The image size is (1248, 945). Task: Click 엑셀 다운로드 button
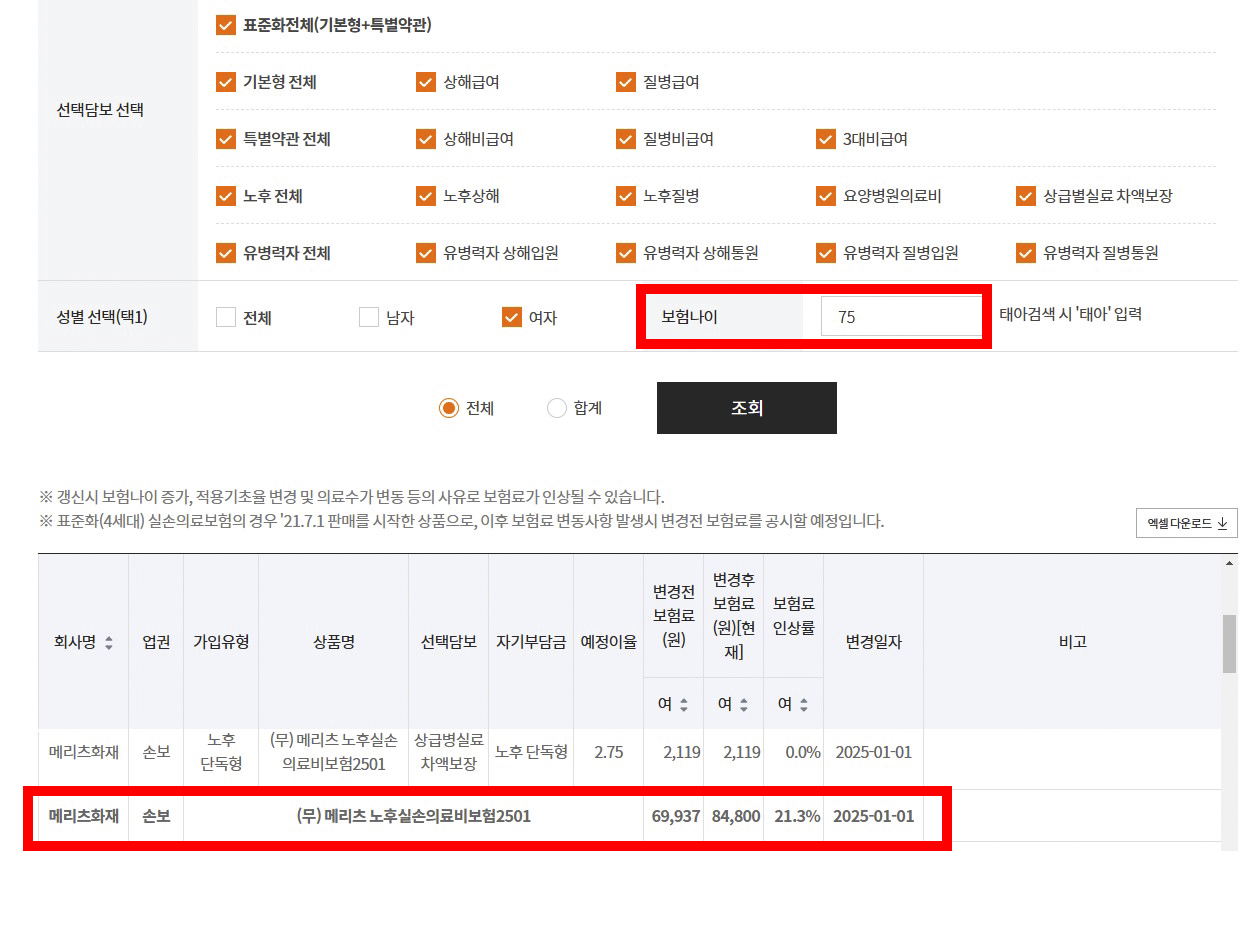pyautogui.click(x=1187, y=523)
